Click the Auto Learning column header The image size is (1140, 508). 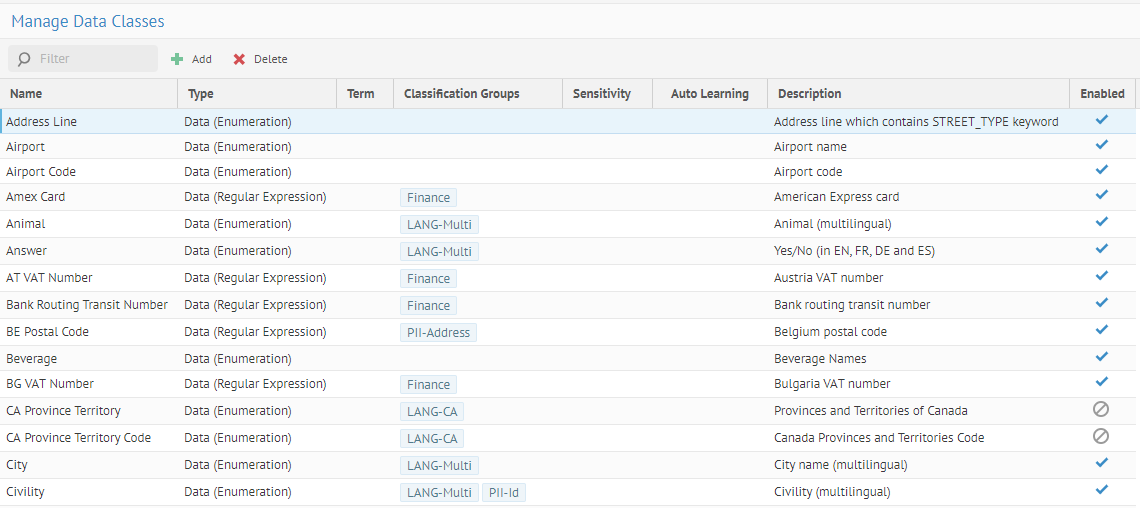[x=709, y=94]
